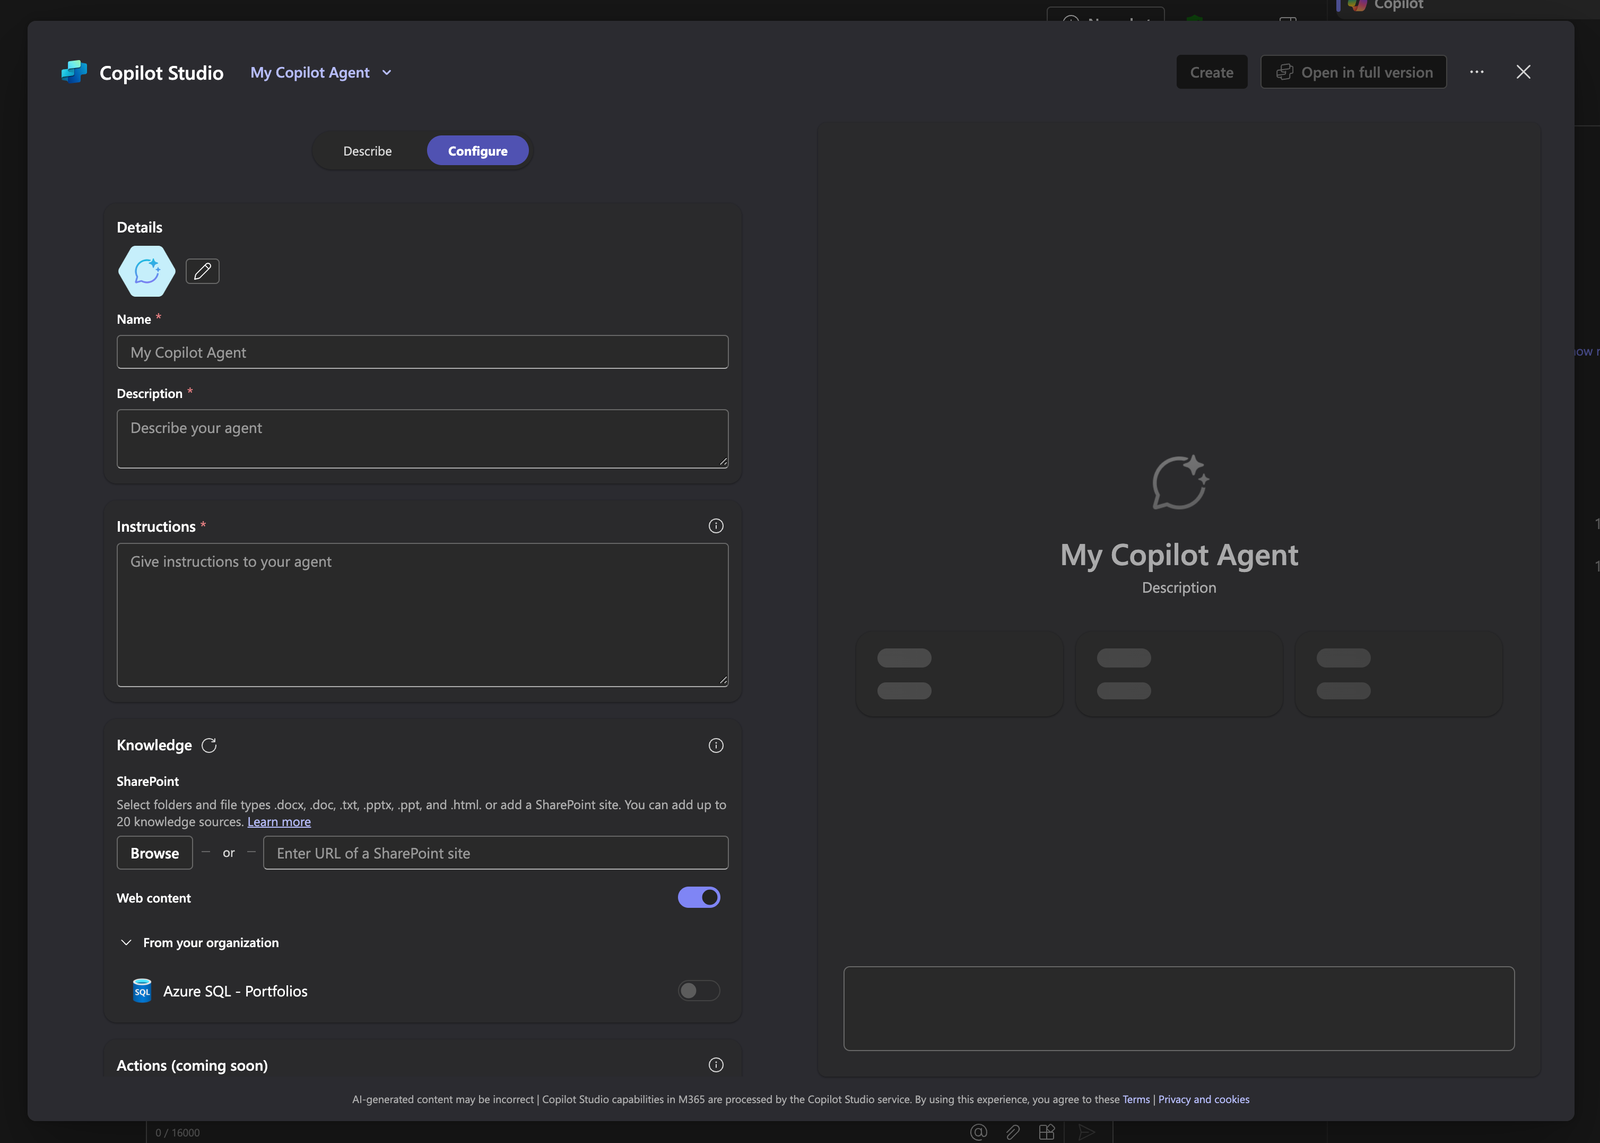Switch to the Describe tab

click(x=367, y=150)
